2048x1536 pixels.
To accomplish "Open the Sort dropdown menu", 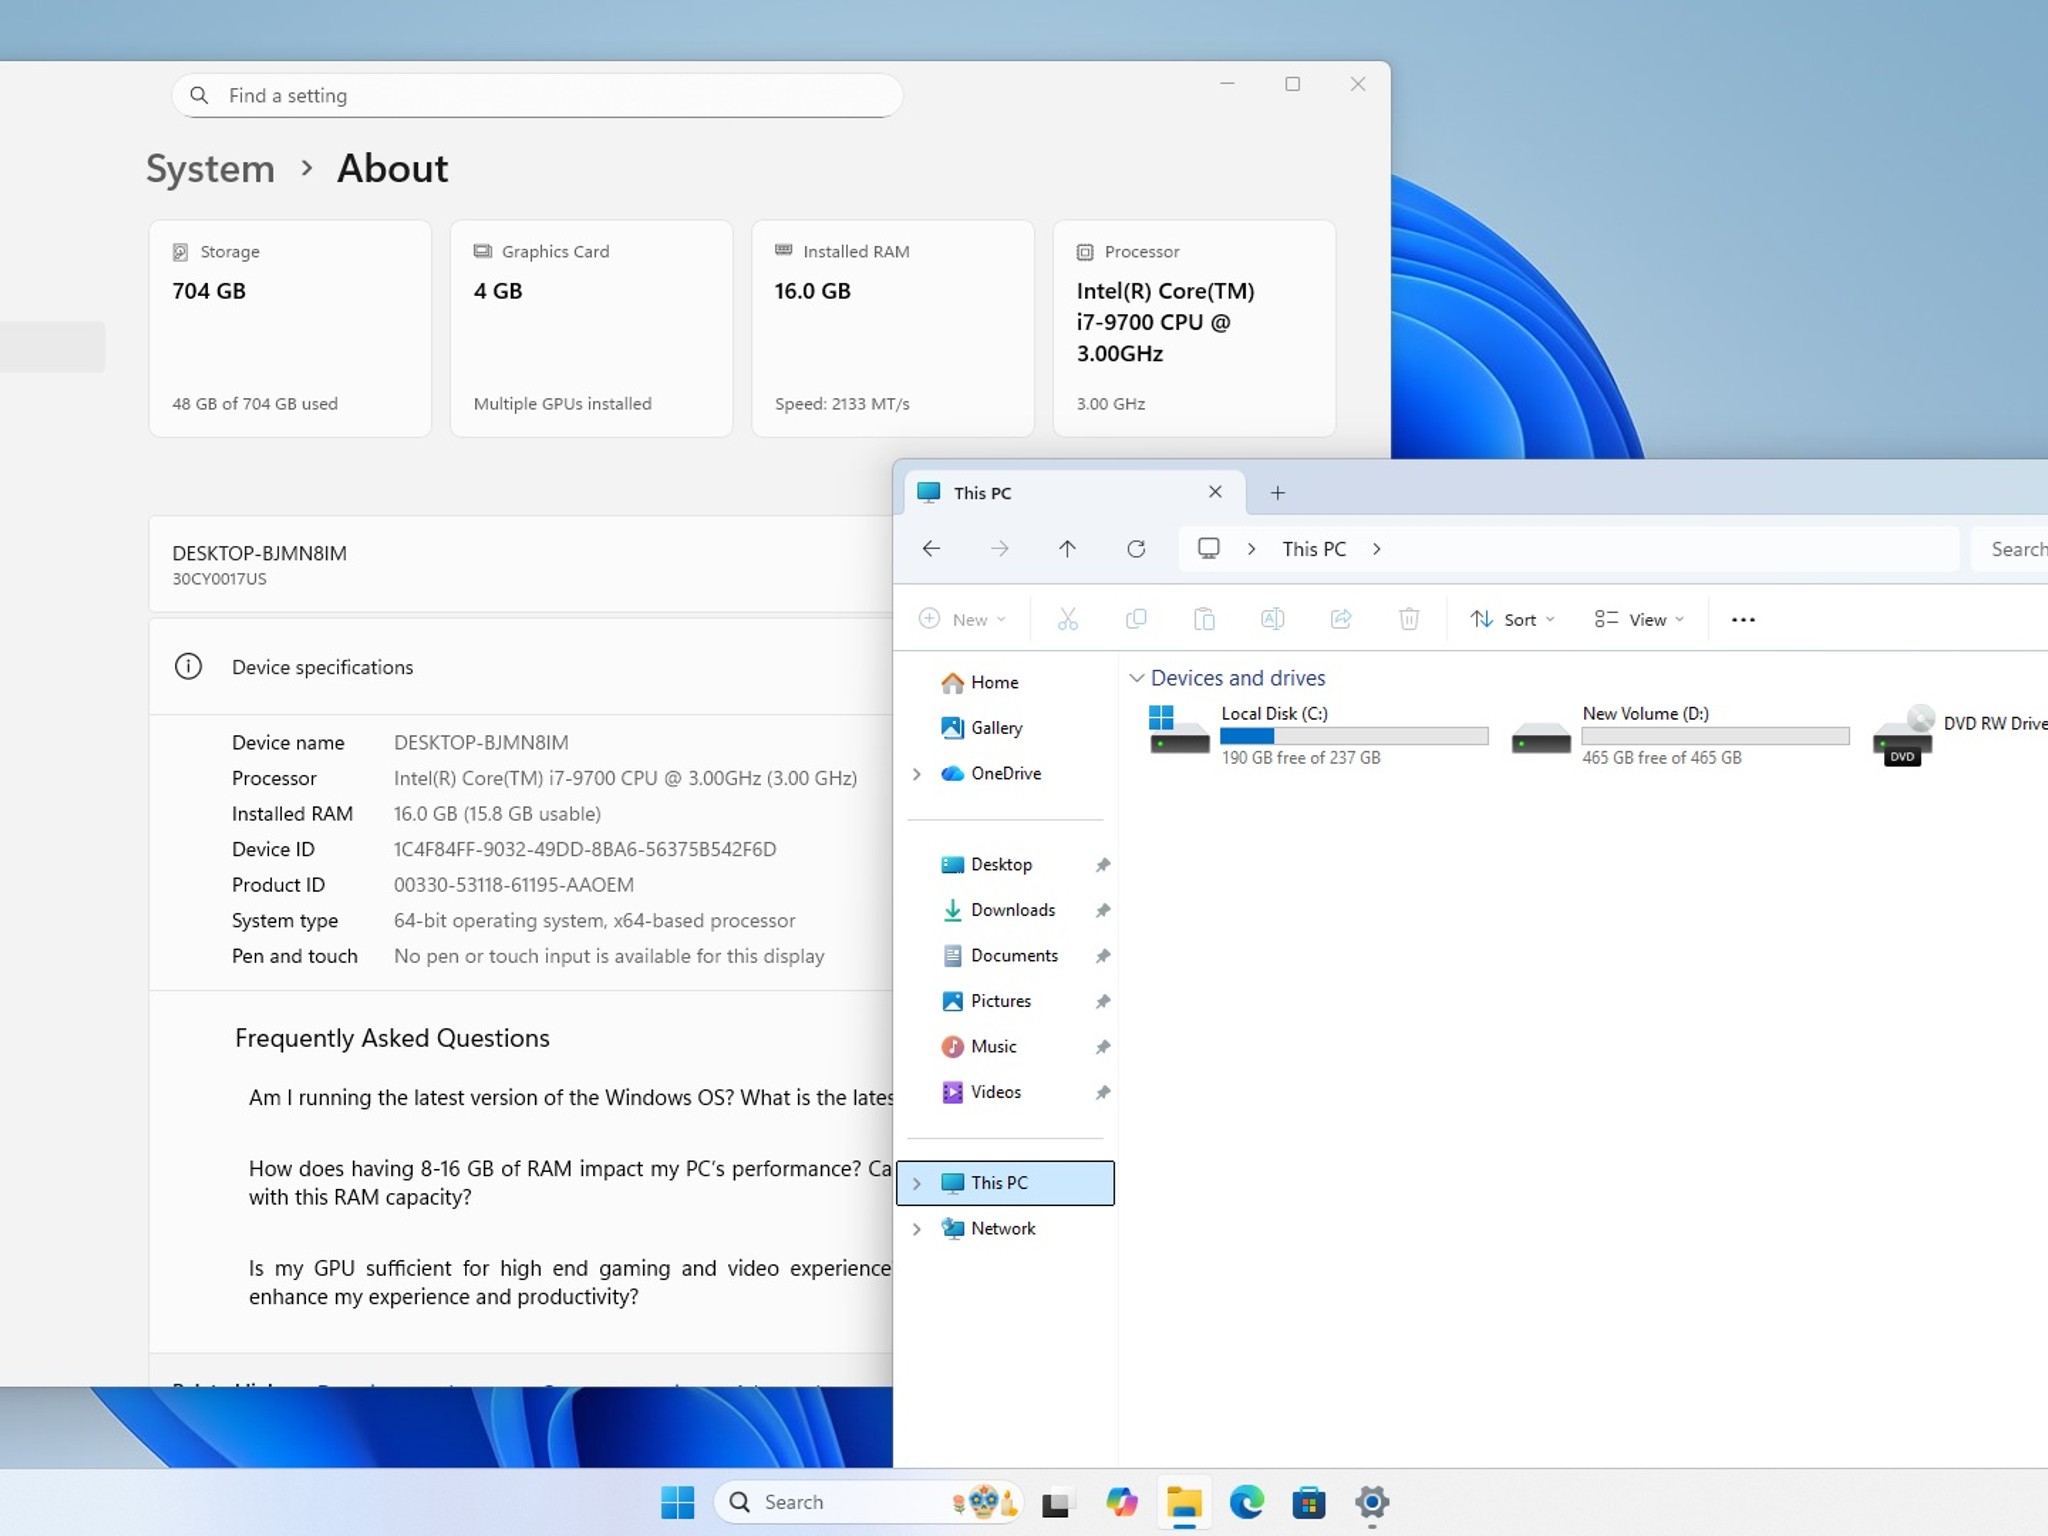I will pos(1512,619).
